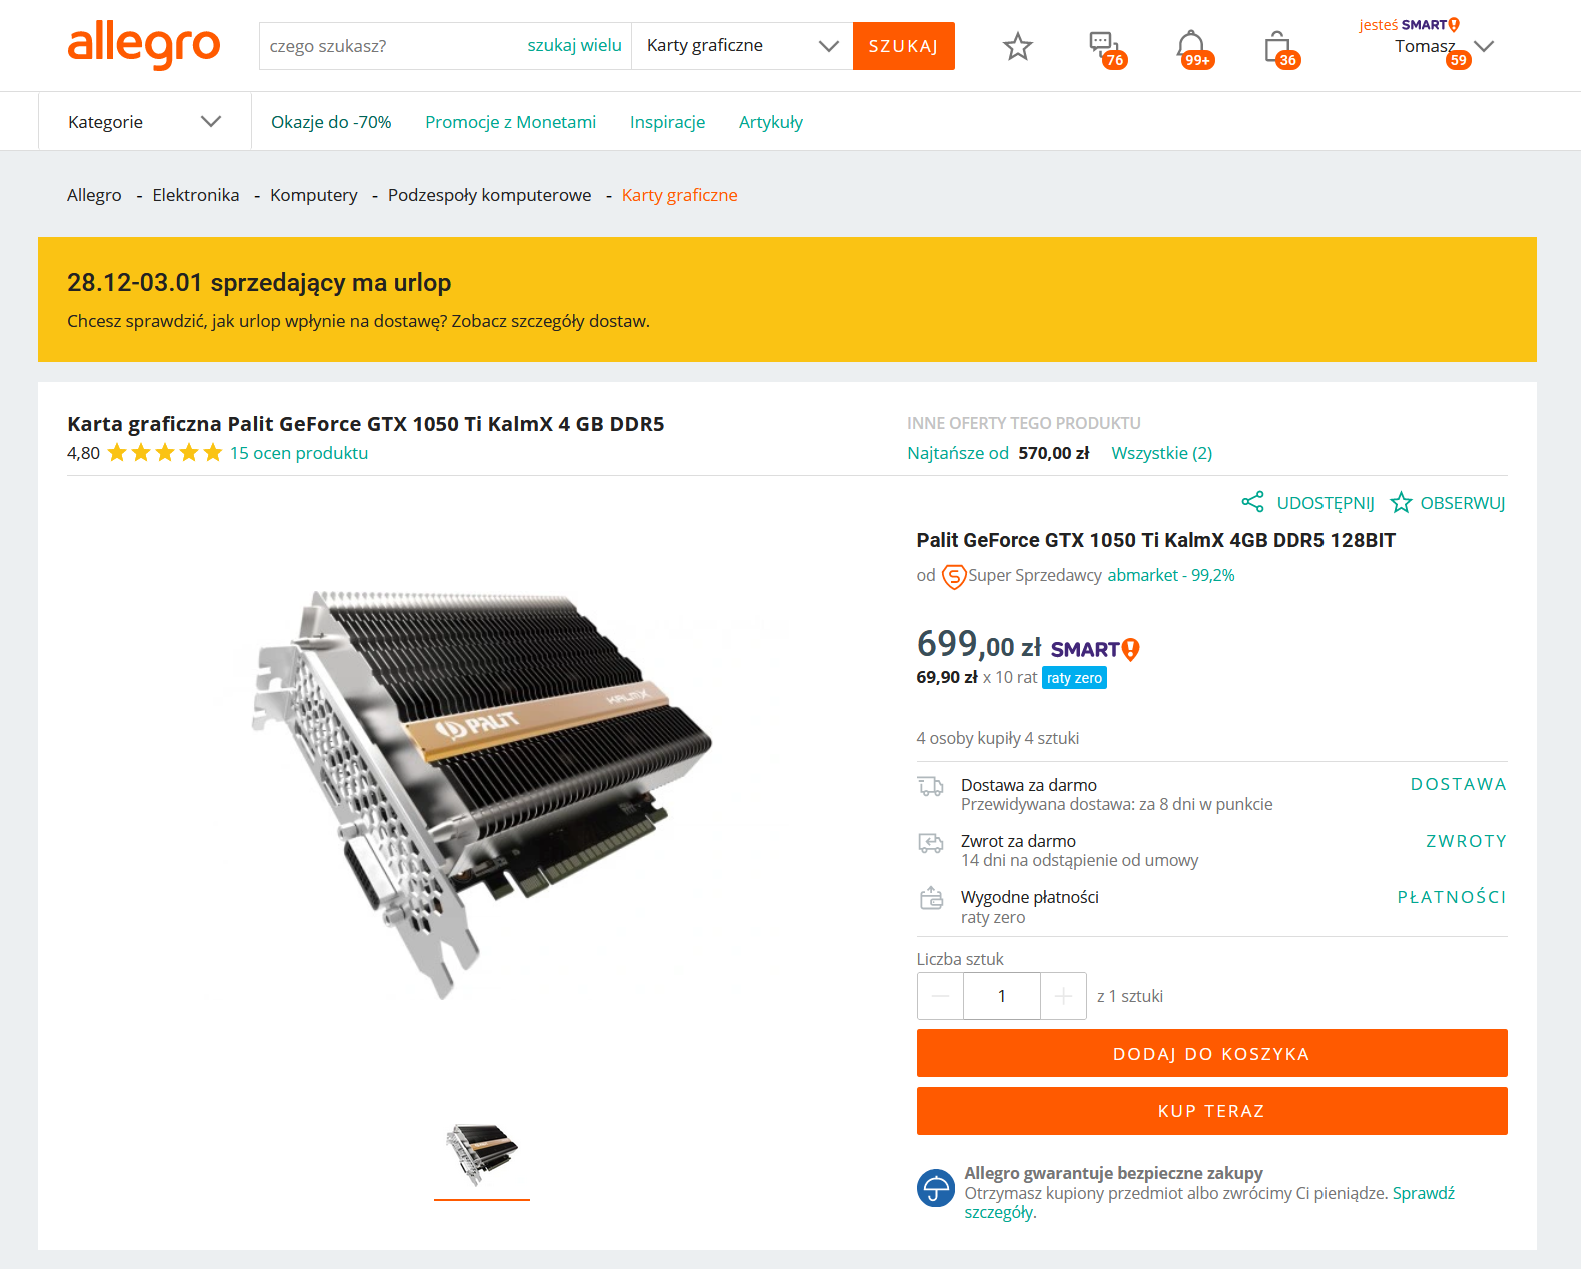Click the DODAJ DO KOSZYKA button
The height and width of the screenshot is (1269, 1581).
[x=1212, y=1053]
